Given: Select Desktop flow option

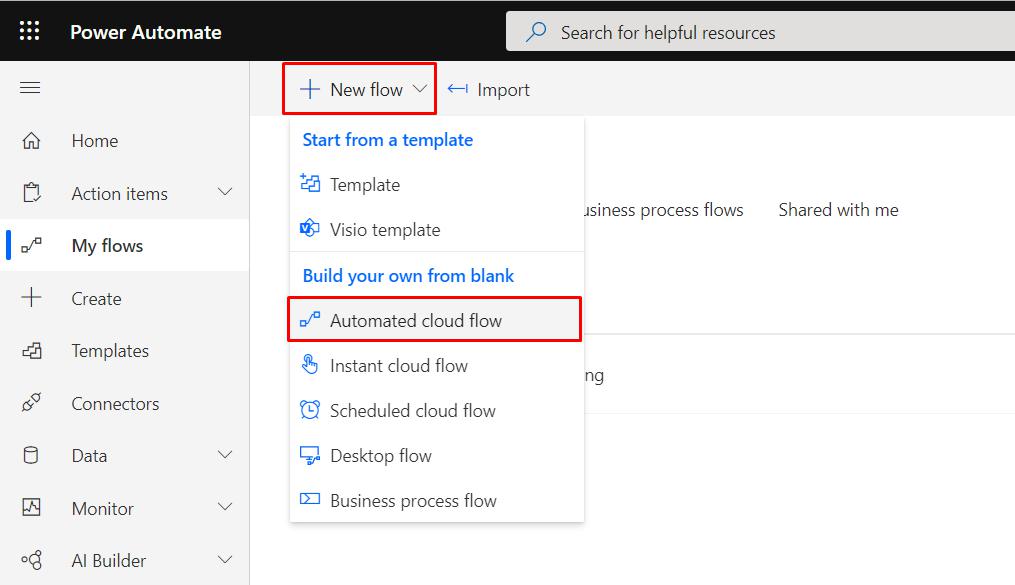Looking at the screenshot, I should click(x=437, y=456).
